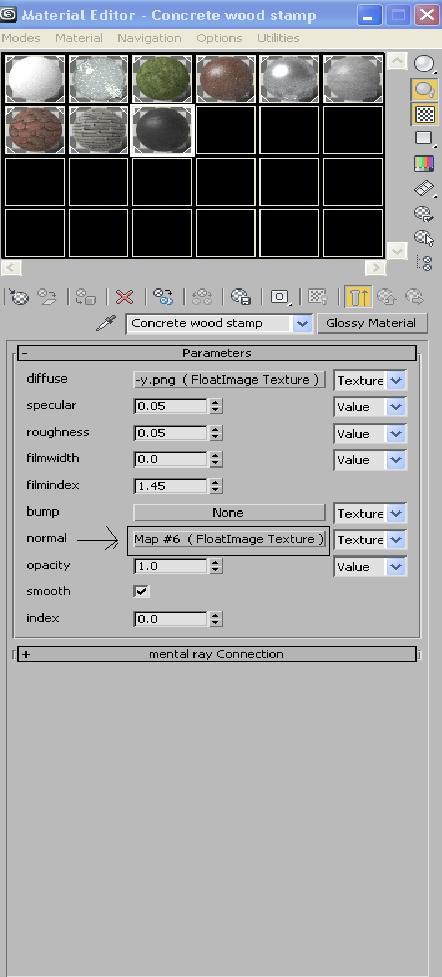Screen dimensions: 442x977
Task: Click the filmwidth 0.0 value field
Action: (170, 460)
